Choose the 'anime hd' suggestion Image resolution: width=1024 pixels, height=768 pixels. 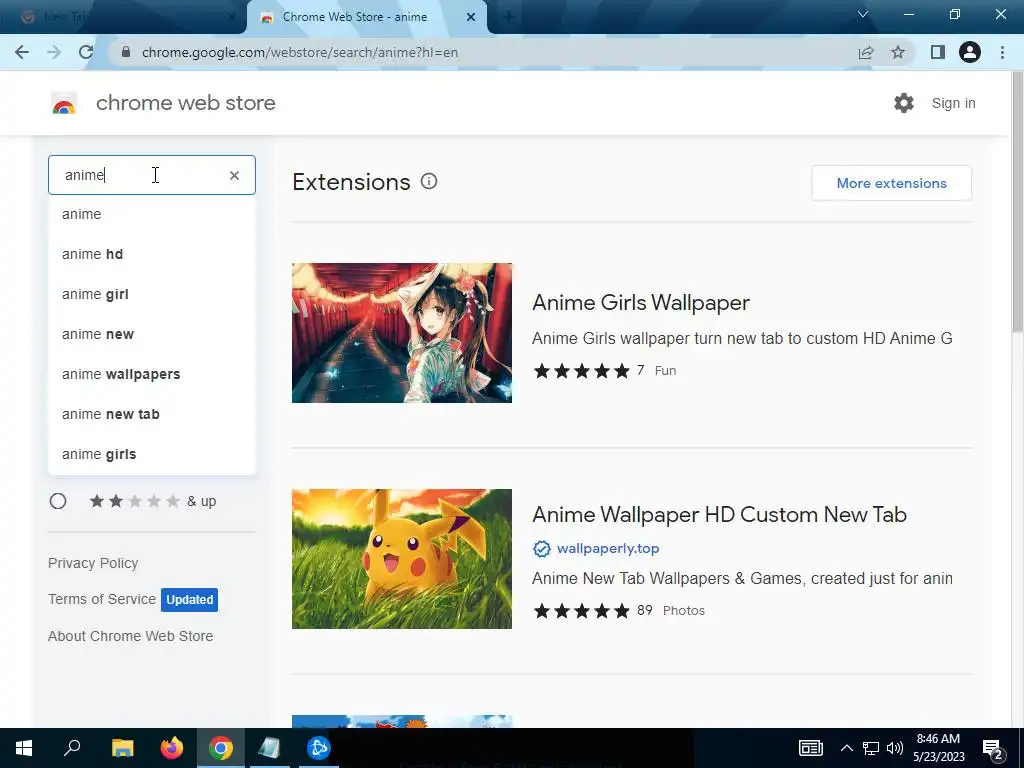point(152,254)
